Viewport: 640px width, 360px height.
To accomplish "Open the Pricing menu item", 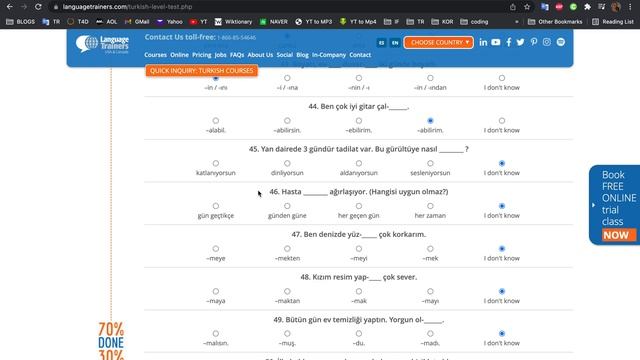I will pyautogui.click(x=202, y=55).
